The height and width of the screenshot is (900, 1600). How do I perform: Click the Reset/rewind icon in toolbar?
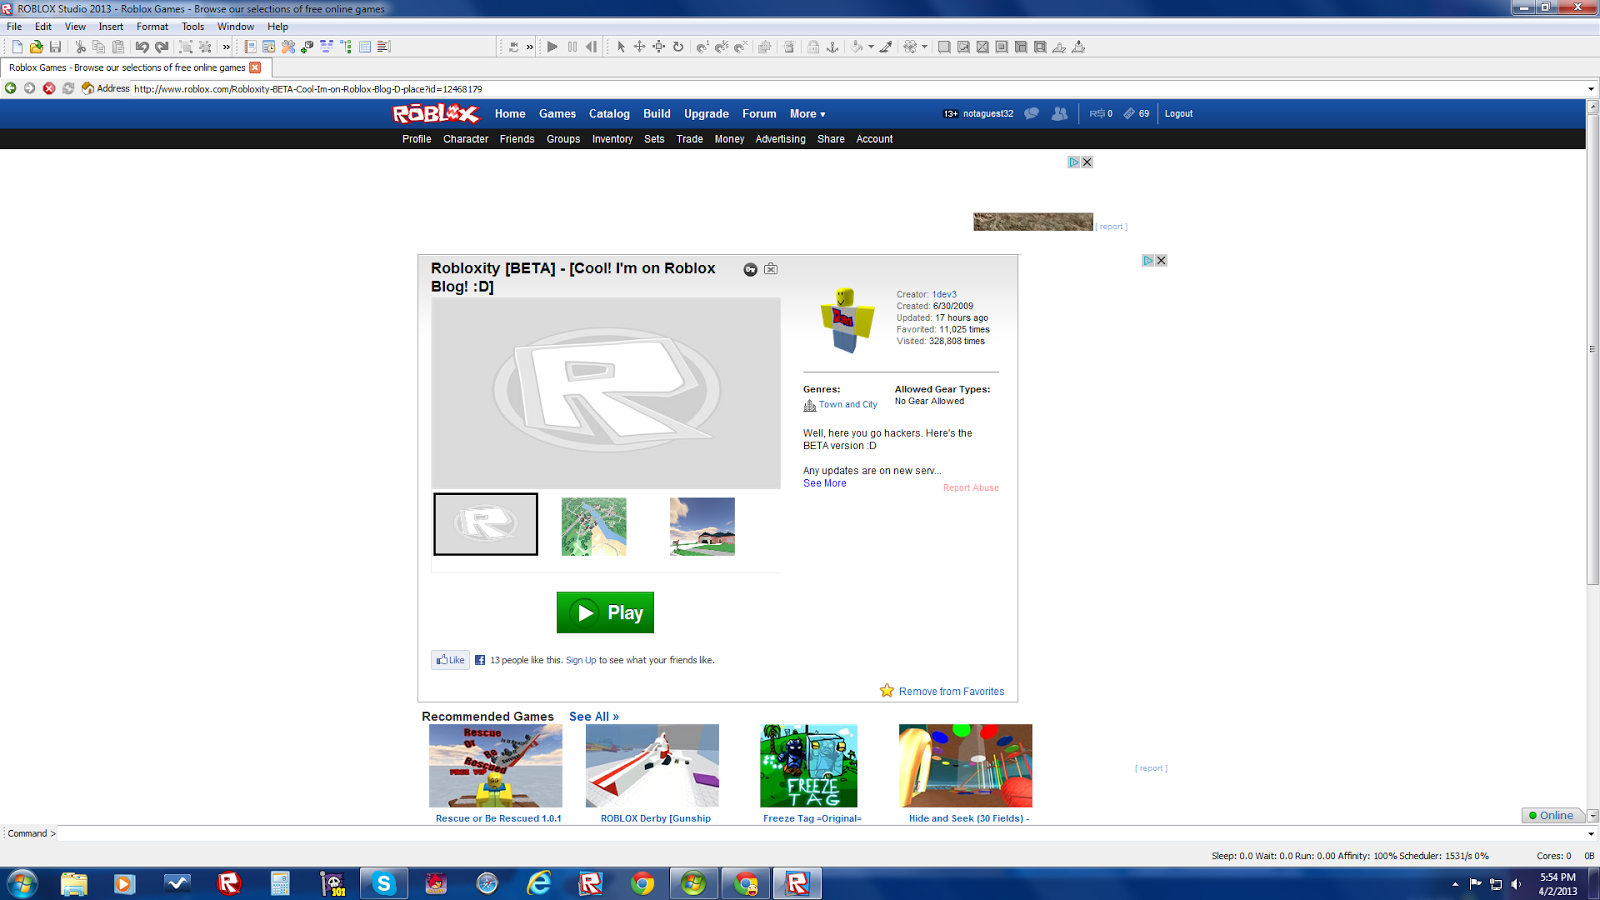[591, 47]
